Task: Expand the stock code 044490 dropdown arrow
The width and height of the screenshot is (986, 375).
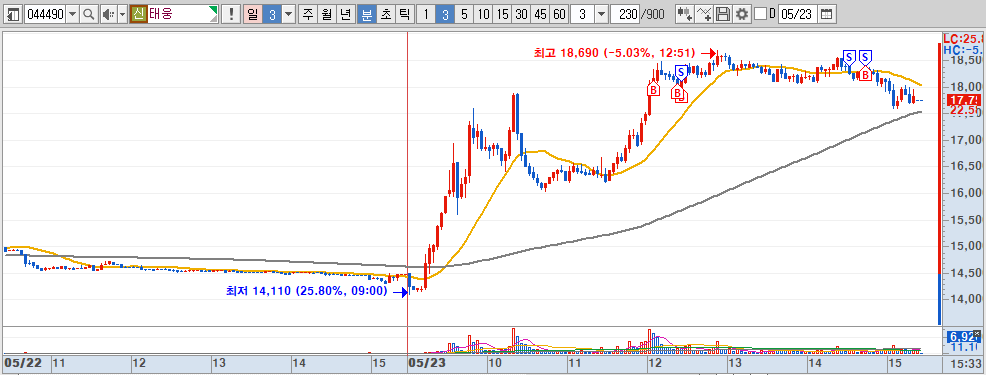Action: click(x=72, y=14)
